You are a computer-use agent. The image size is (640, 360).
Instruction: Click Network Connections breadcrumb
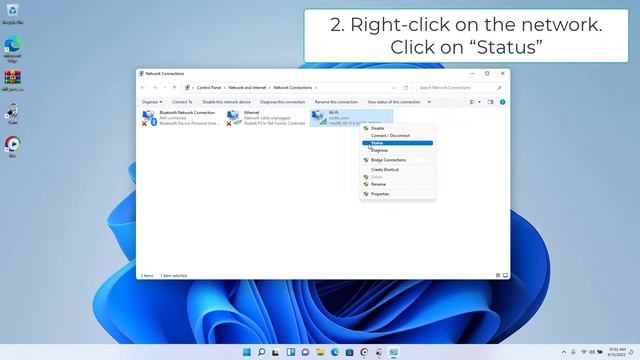tap(293, 88)
